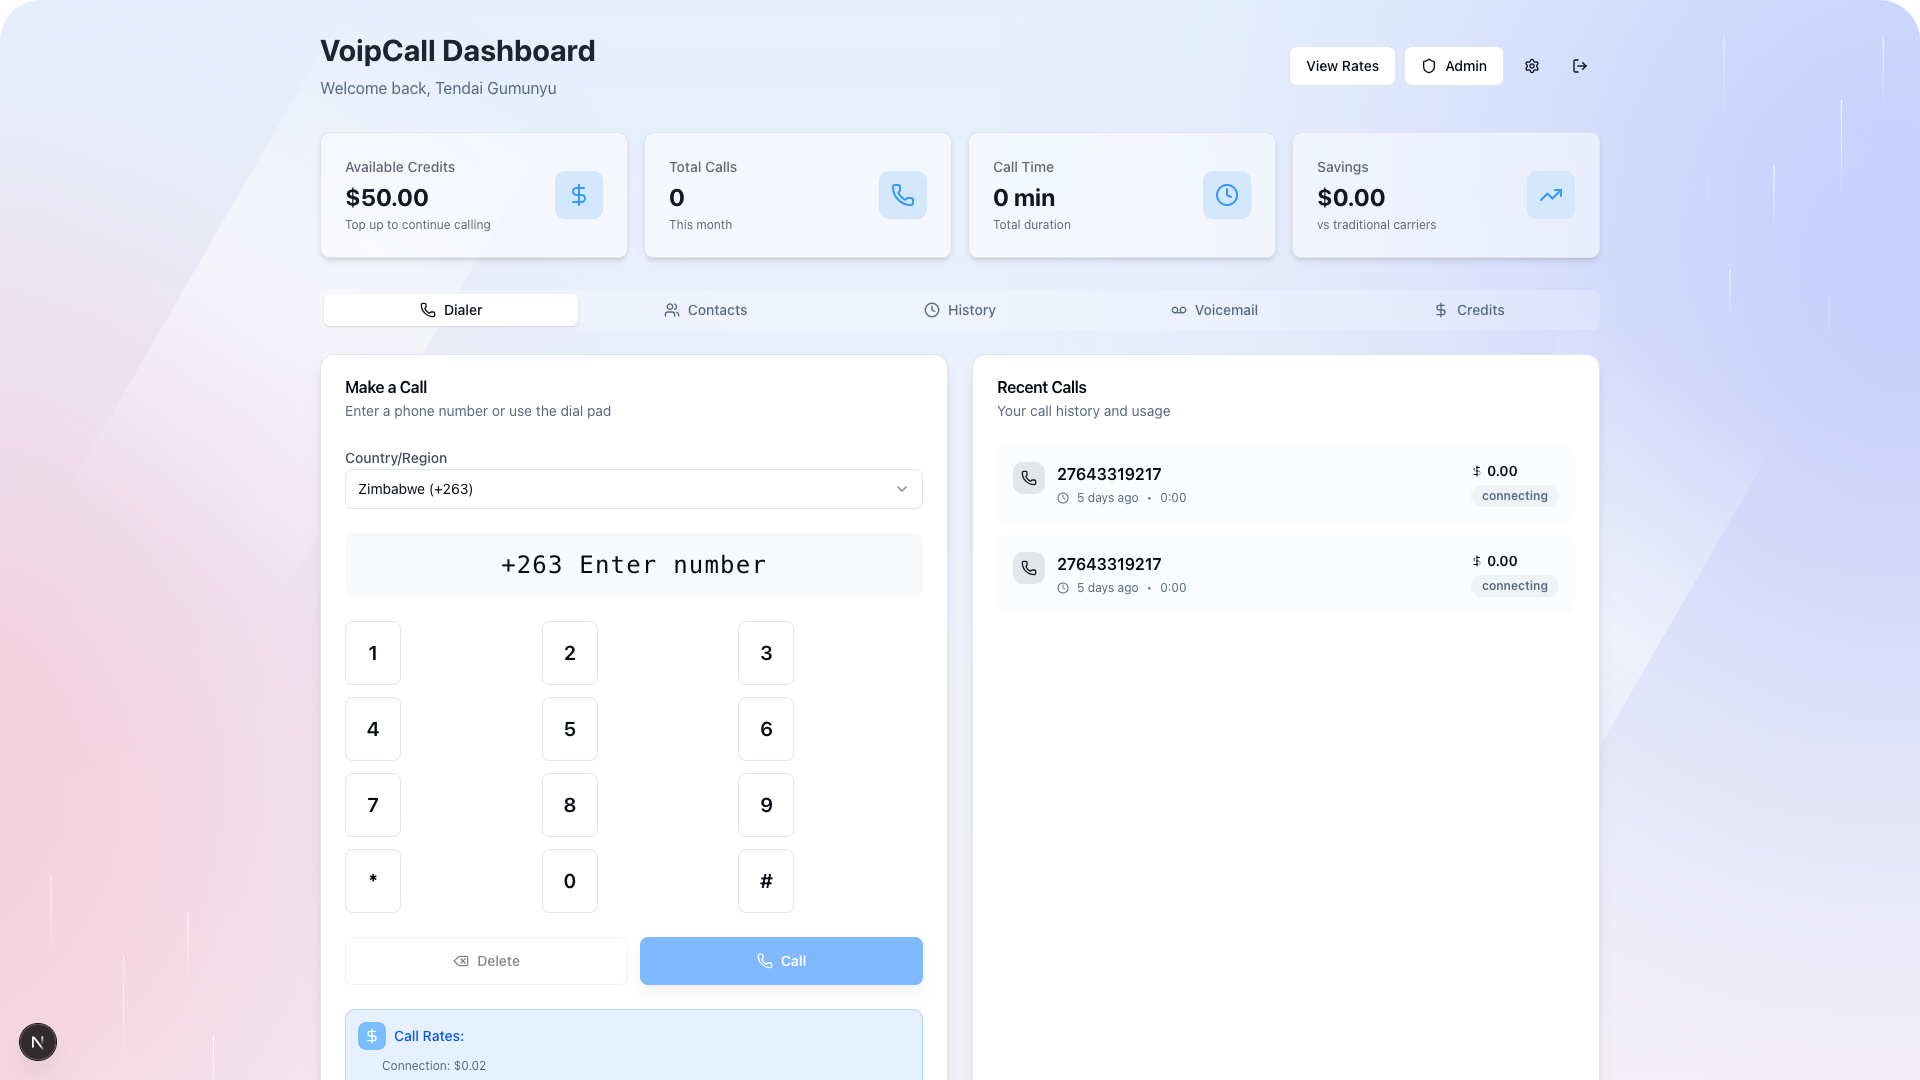Click the phone icon on Total Calls card

tap(902, 195)
